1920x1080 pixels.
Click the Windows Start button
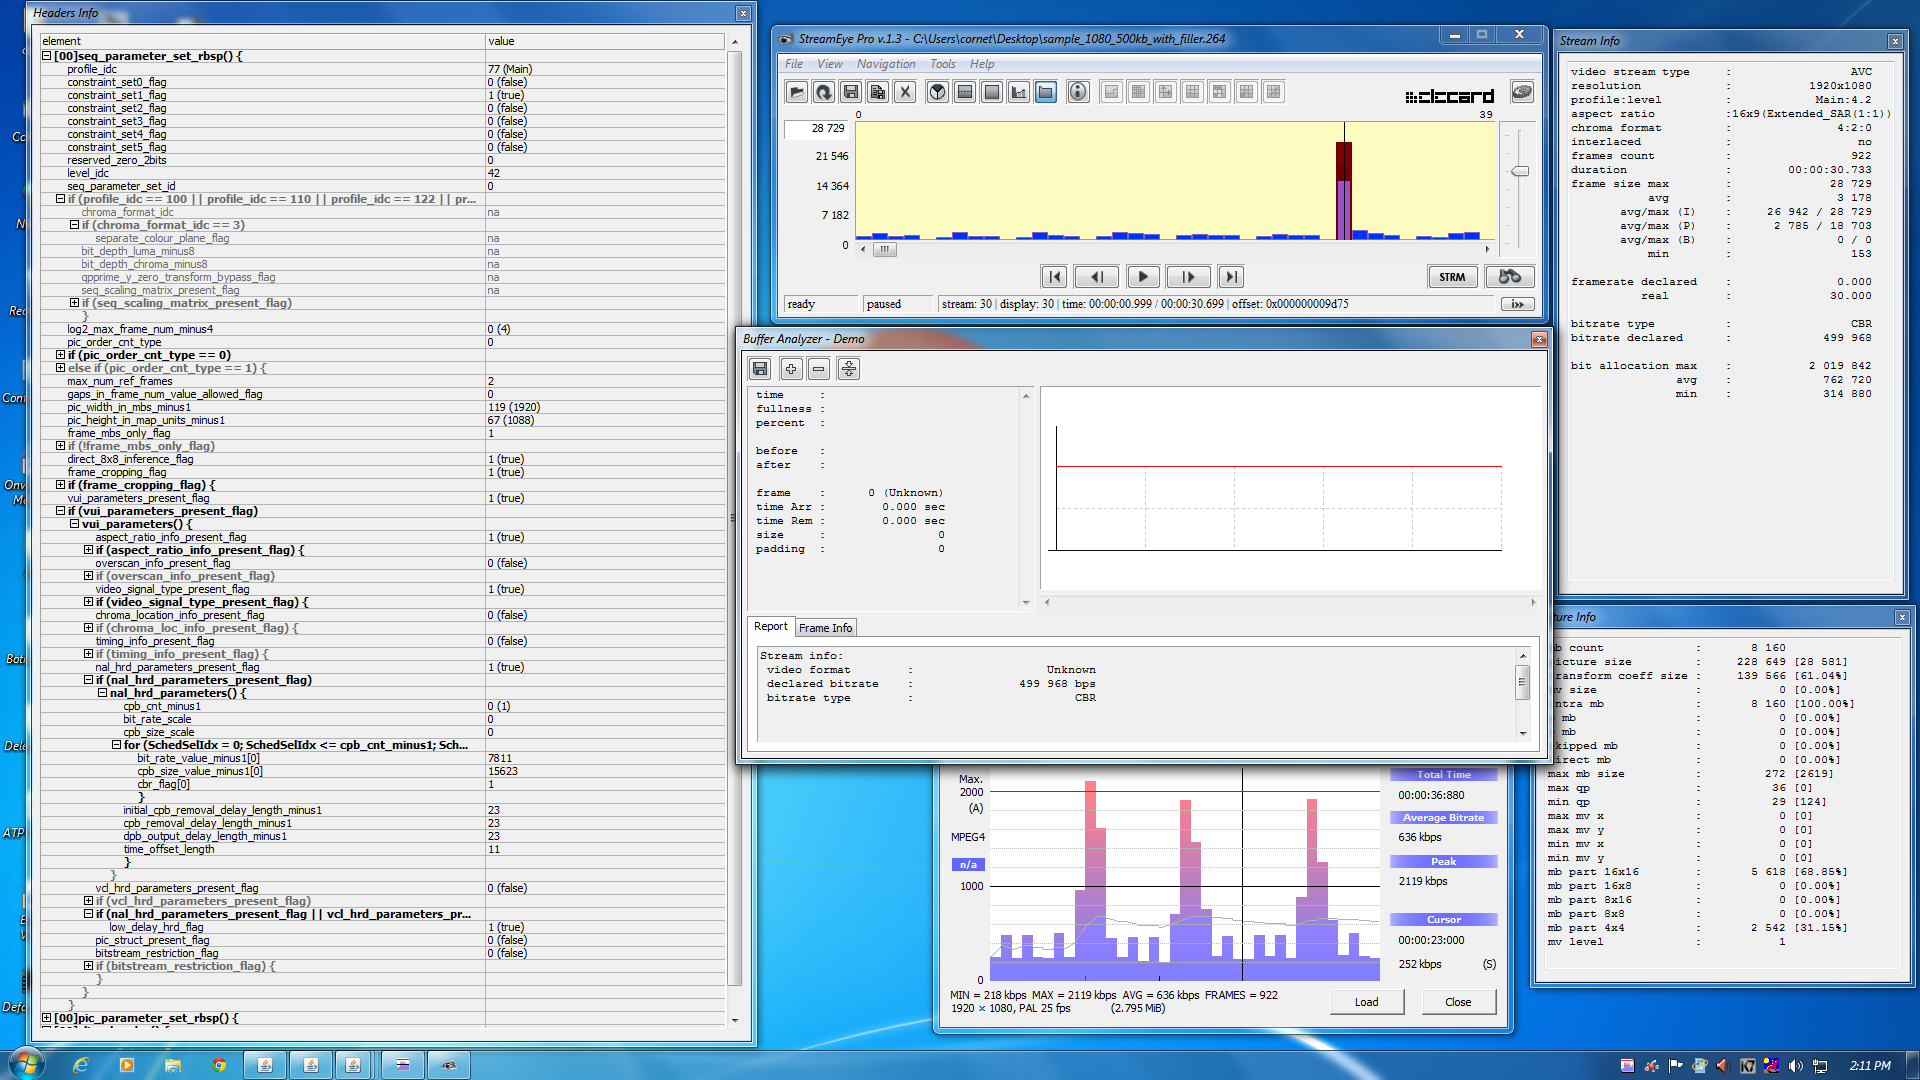click(x=26, y=1064)
